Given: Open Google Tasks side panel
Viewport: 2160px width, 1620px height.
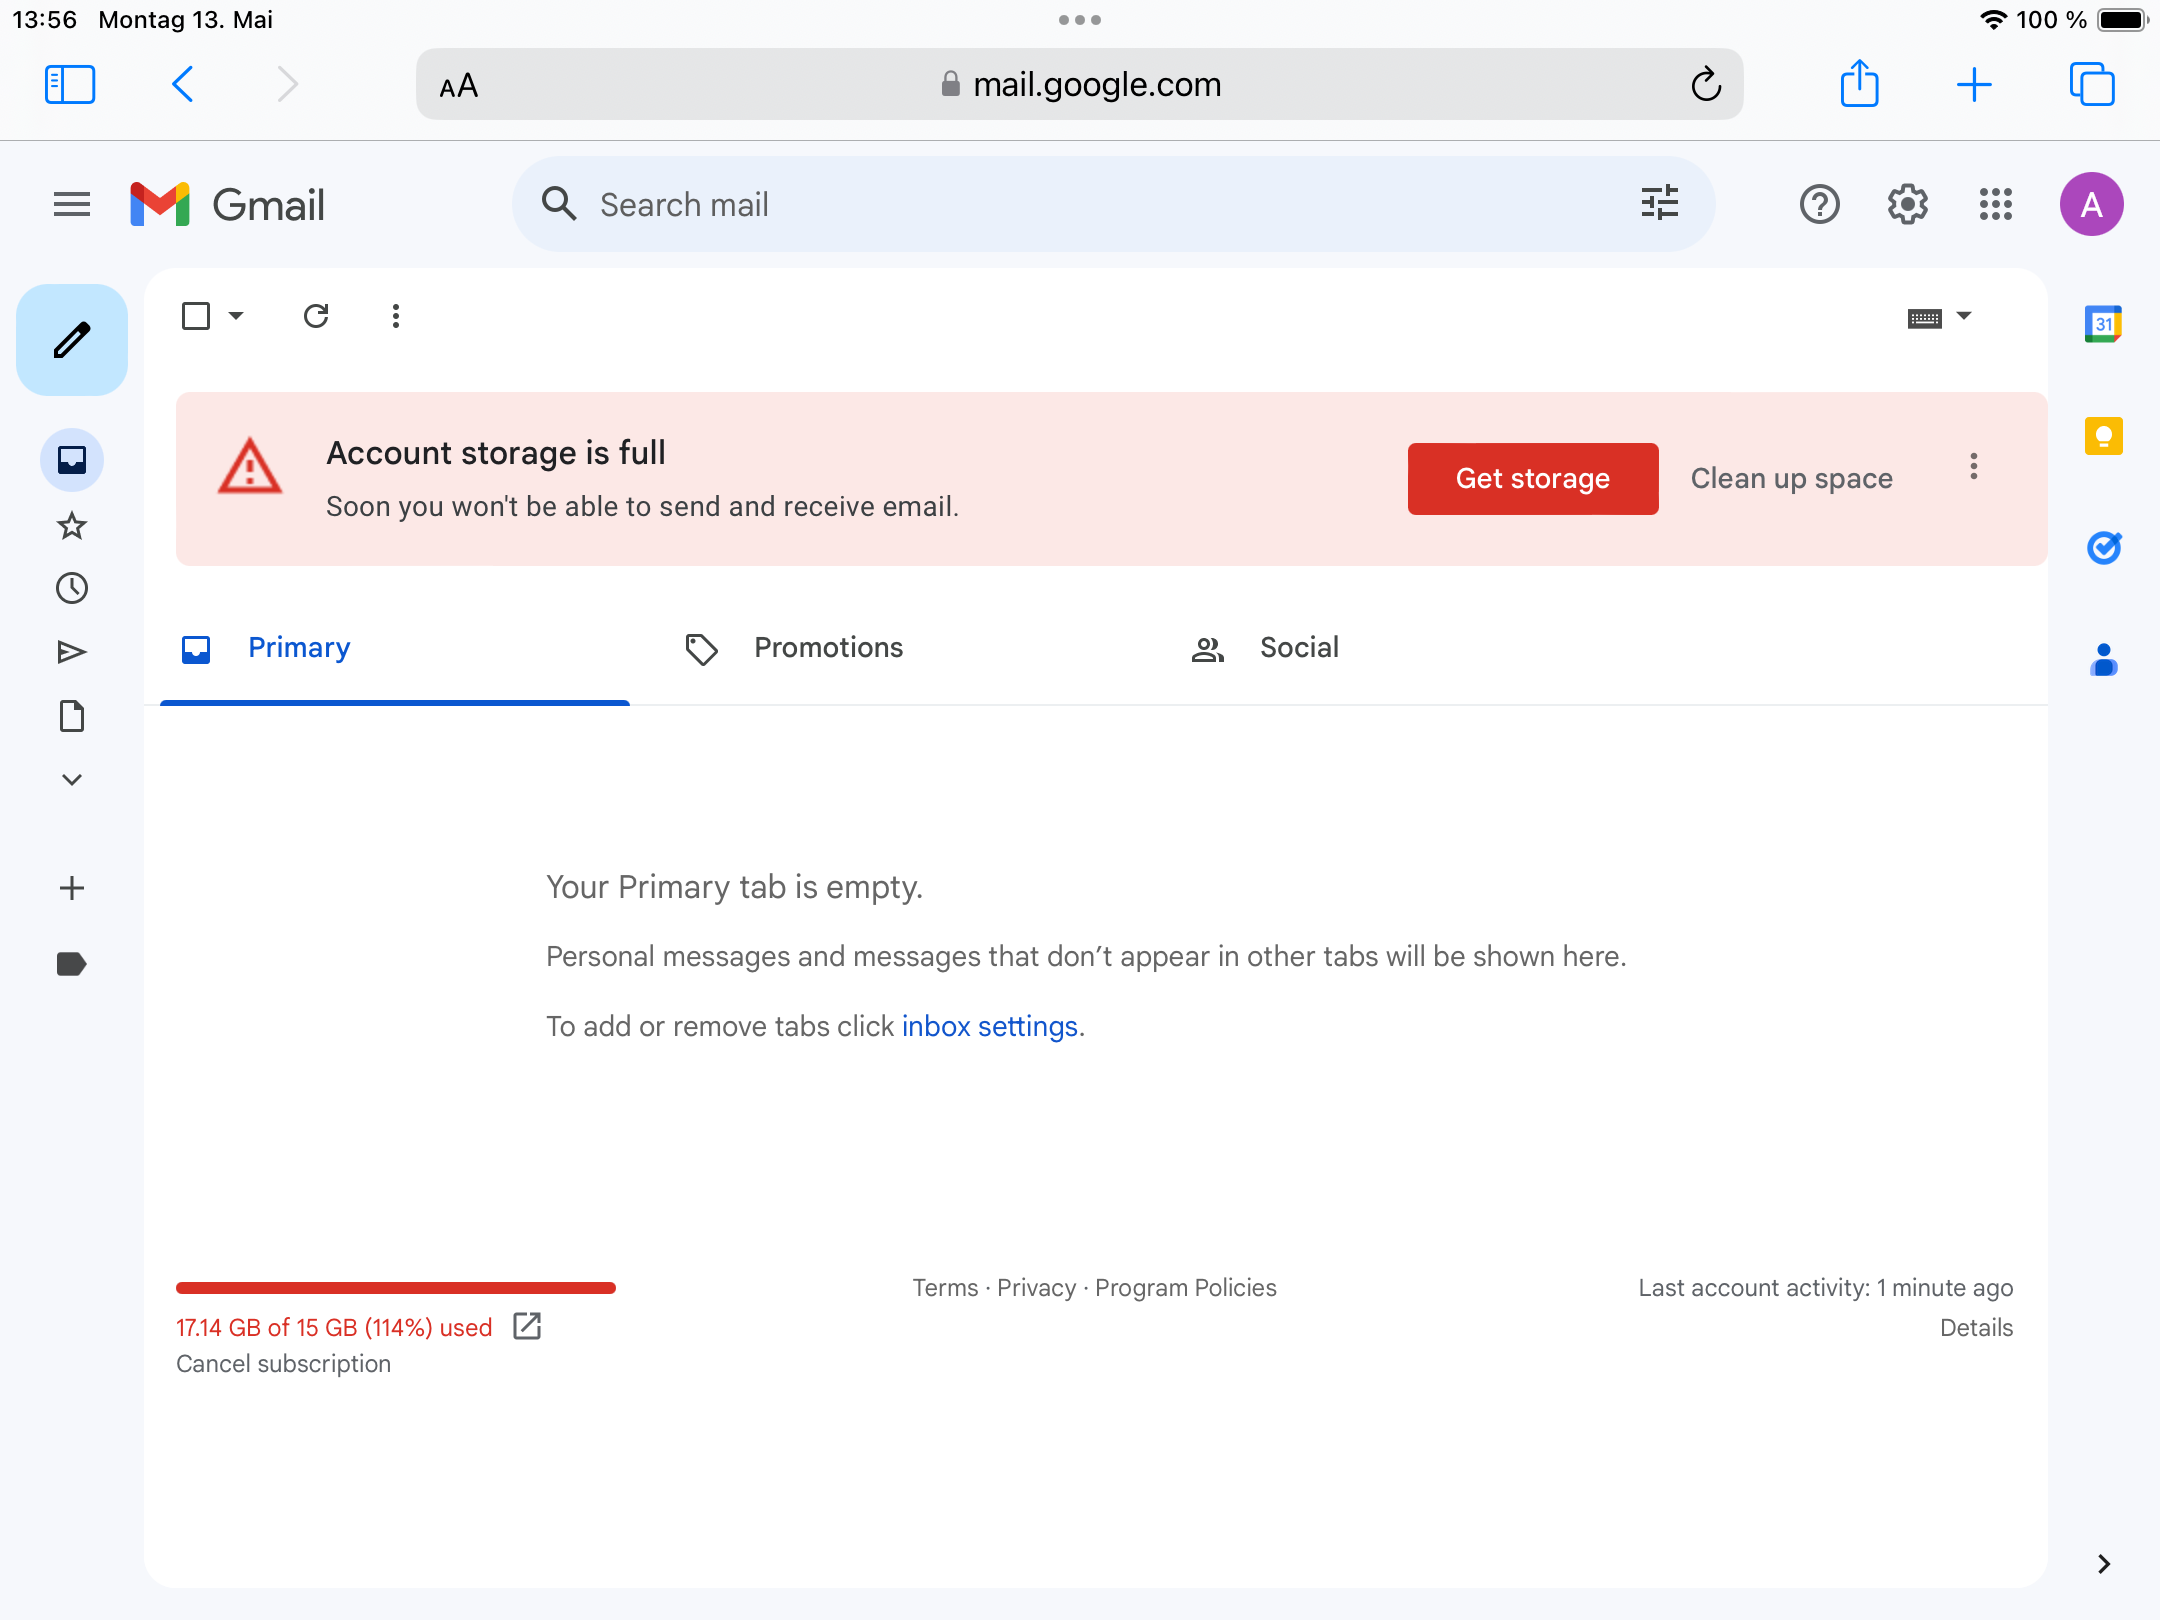Looking at the screenshot, I should [2104, 548].
